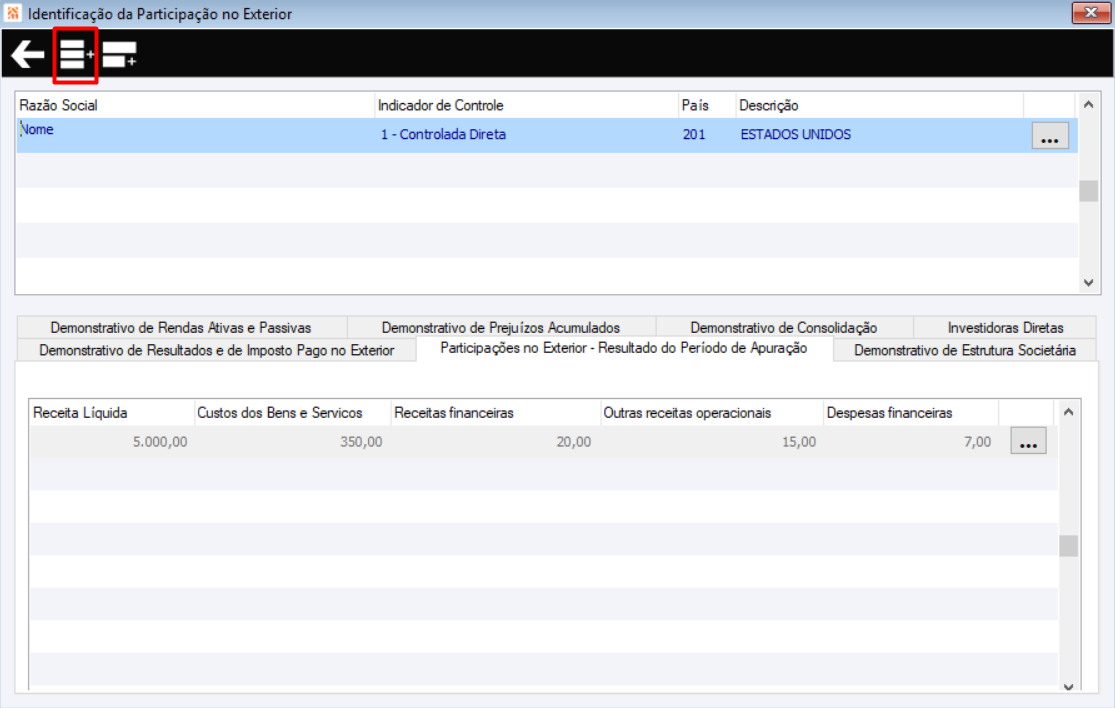Select the 350,00 value cell
The height and width of the screenshot is (708, 1115).
pyautogui.click(x=292, y=441)
